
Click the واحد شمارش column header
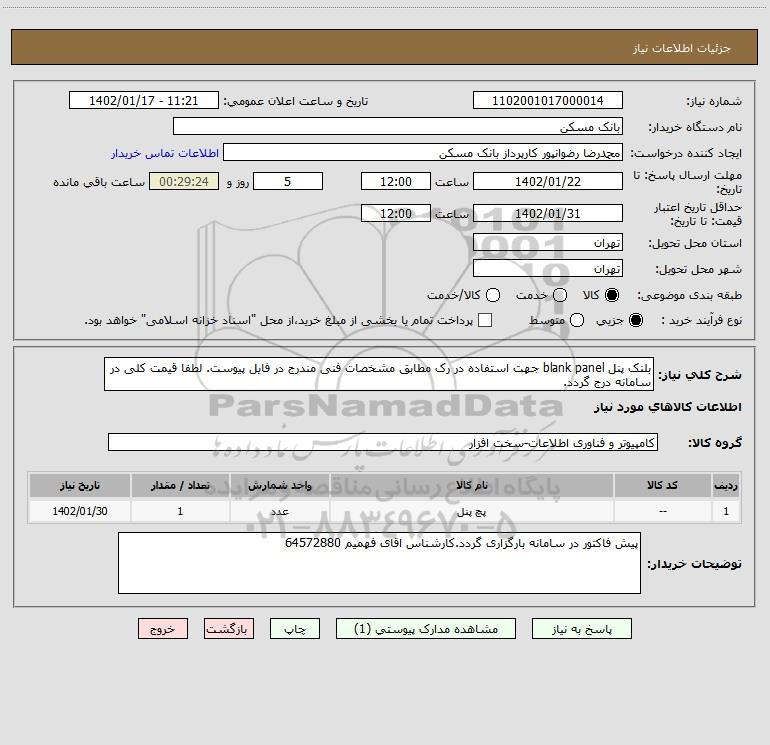click(279, 485)
